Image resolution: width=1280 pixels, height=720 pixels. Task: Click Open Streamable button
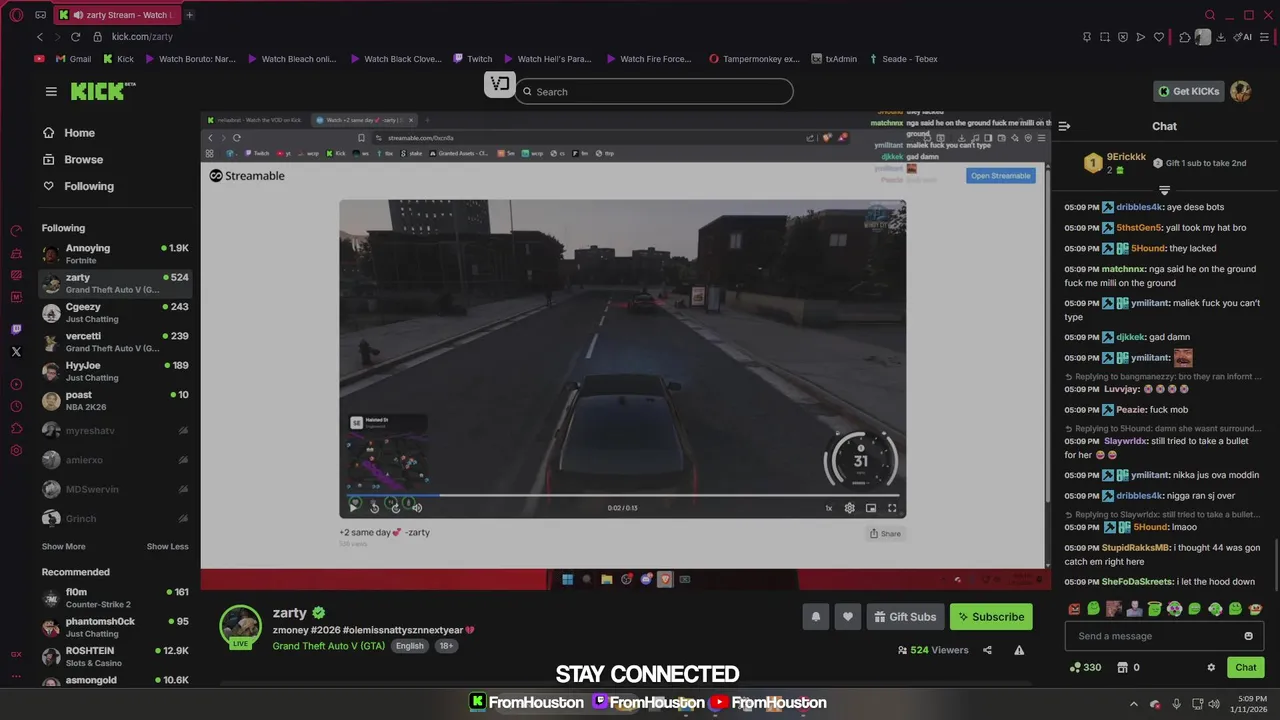1001,176
